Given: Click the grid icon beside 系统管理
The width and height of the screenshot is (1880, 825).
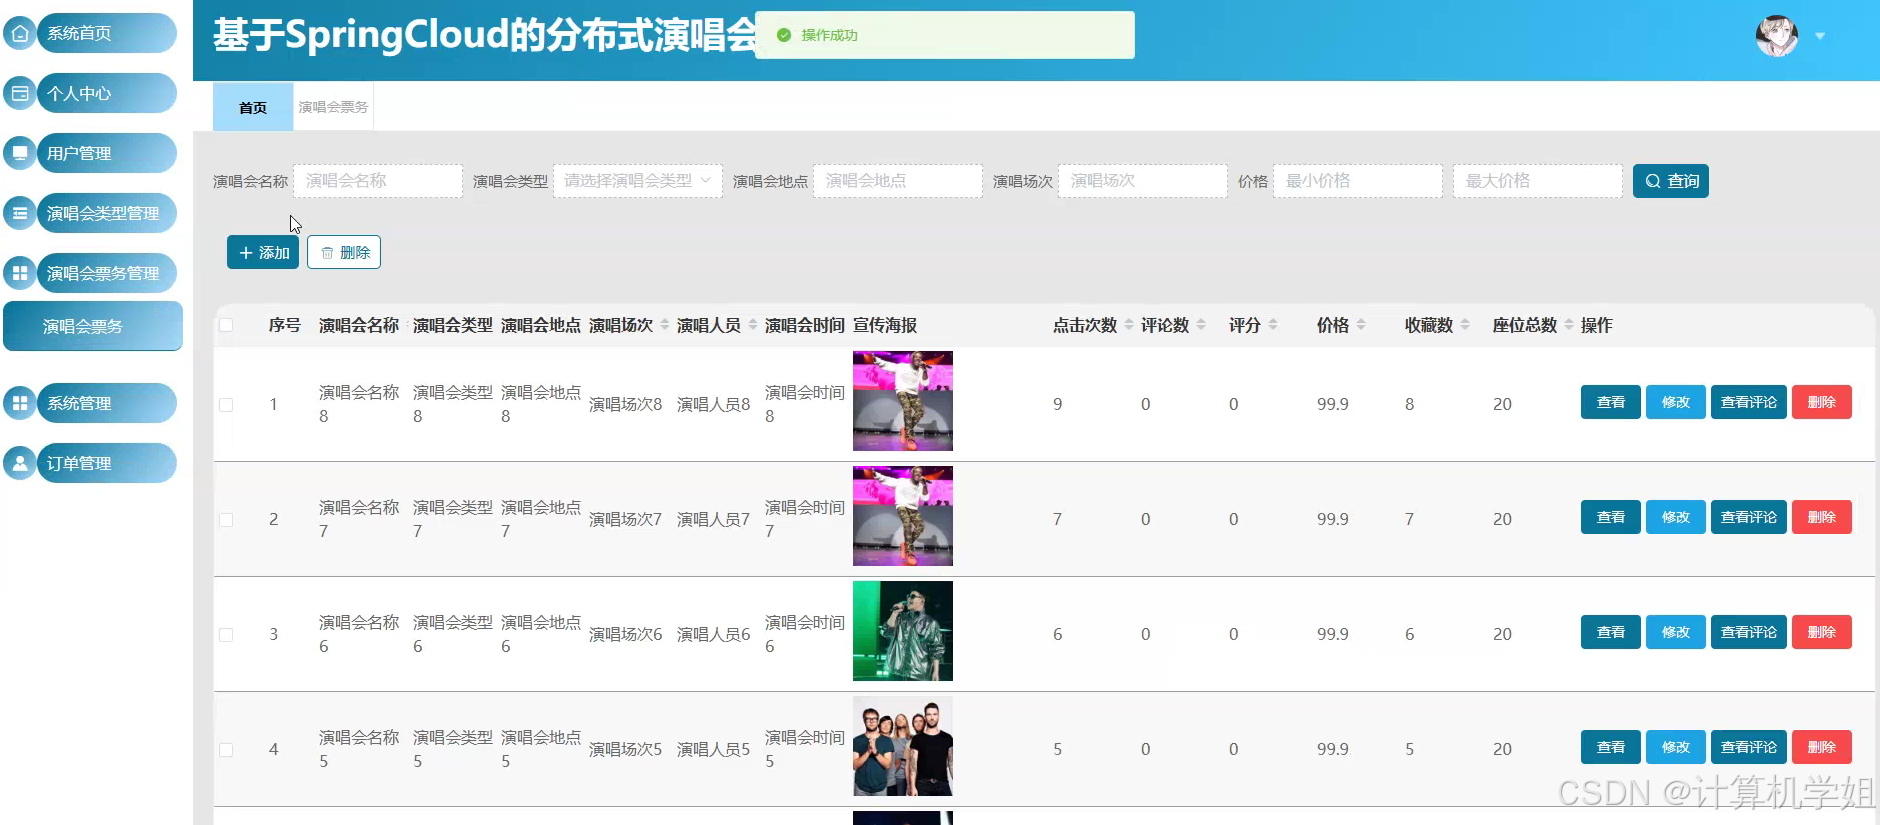Looking at the screenshot, I should (20, 403).
